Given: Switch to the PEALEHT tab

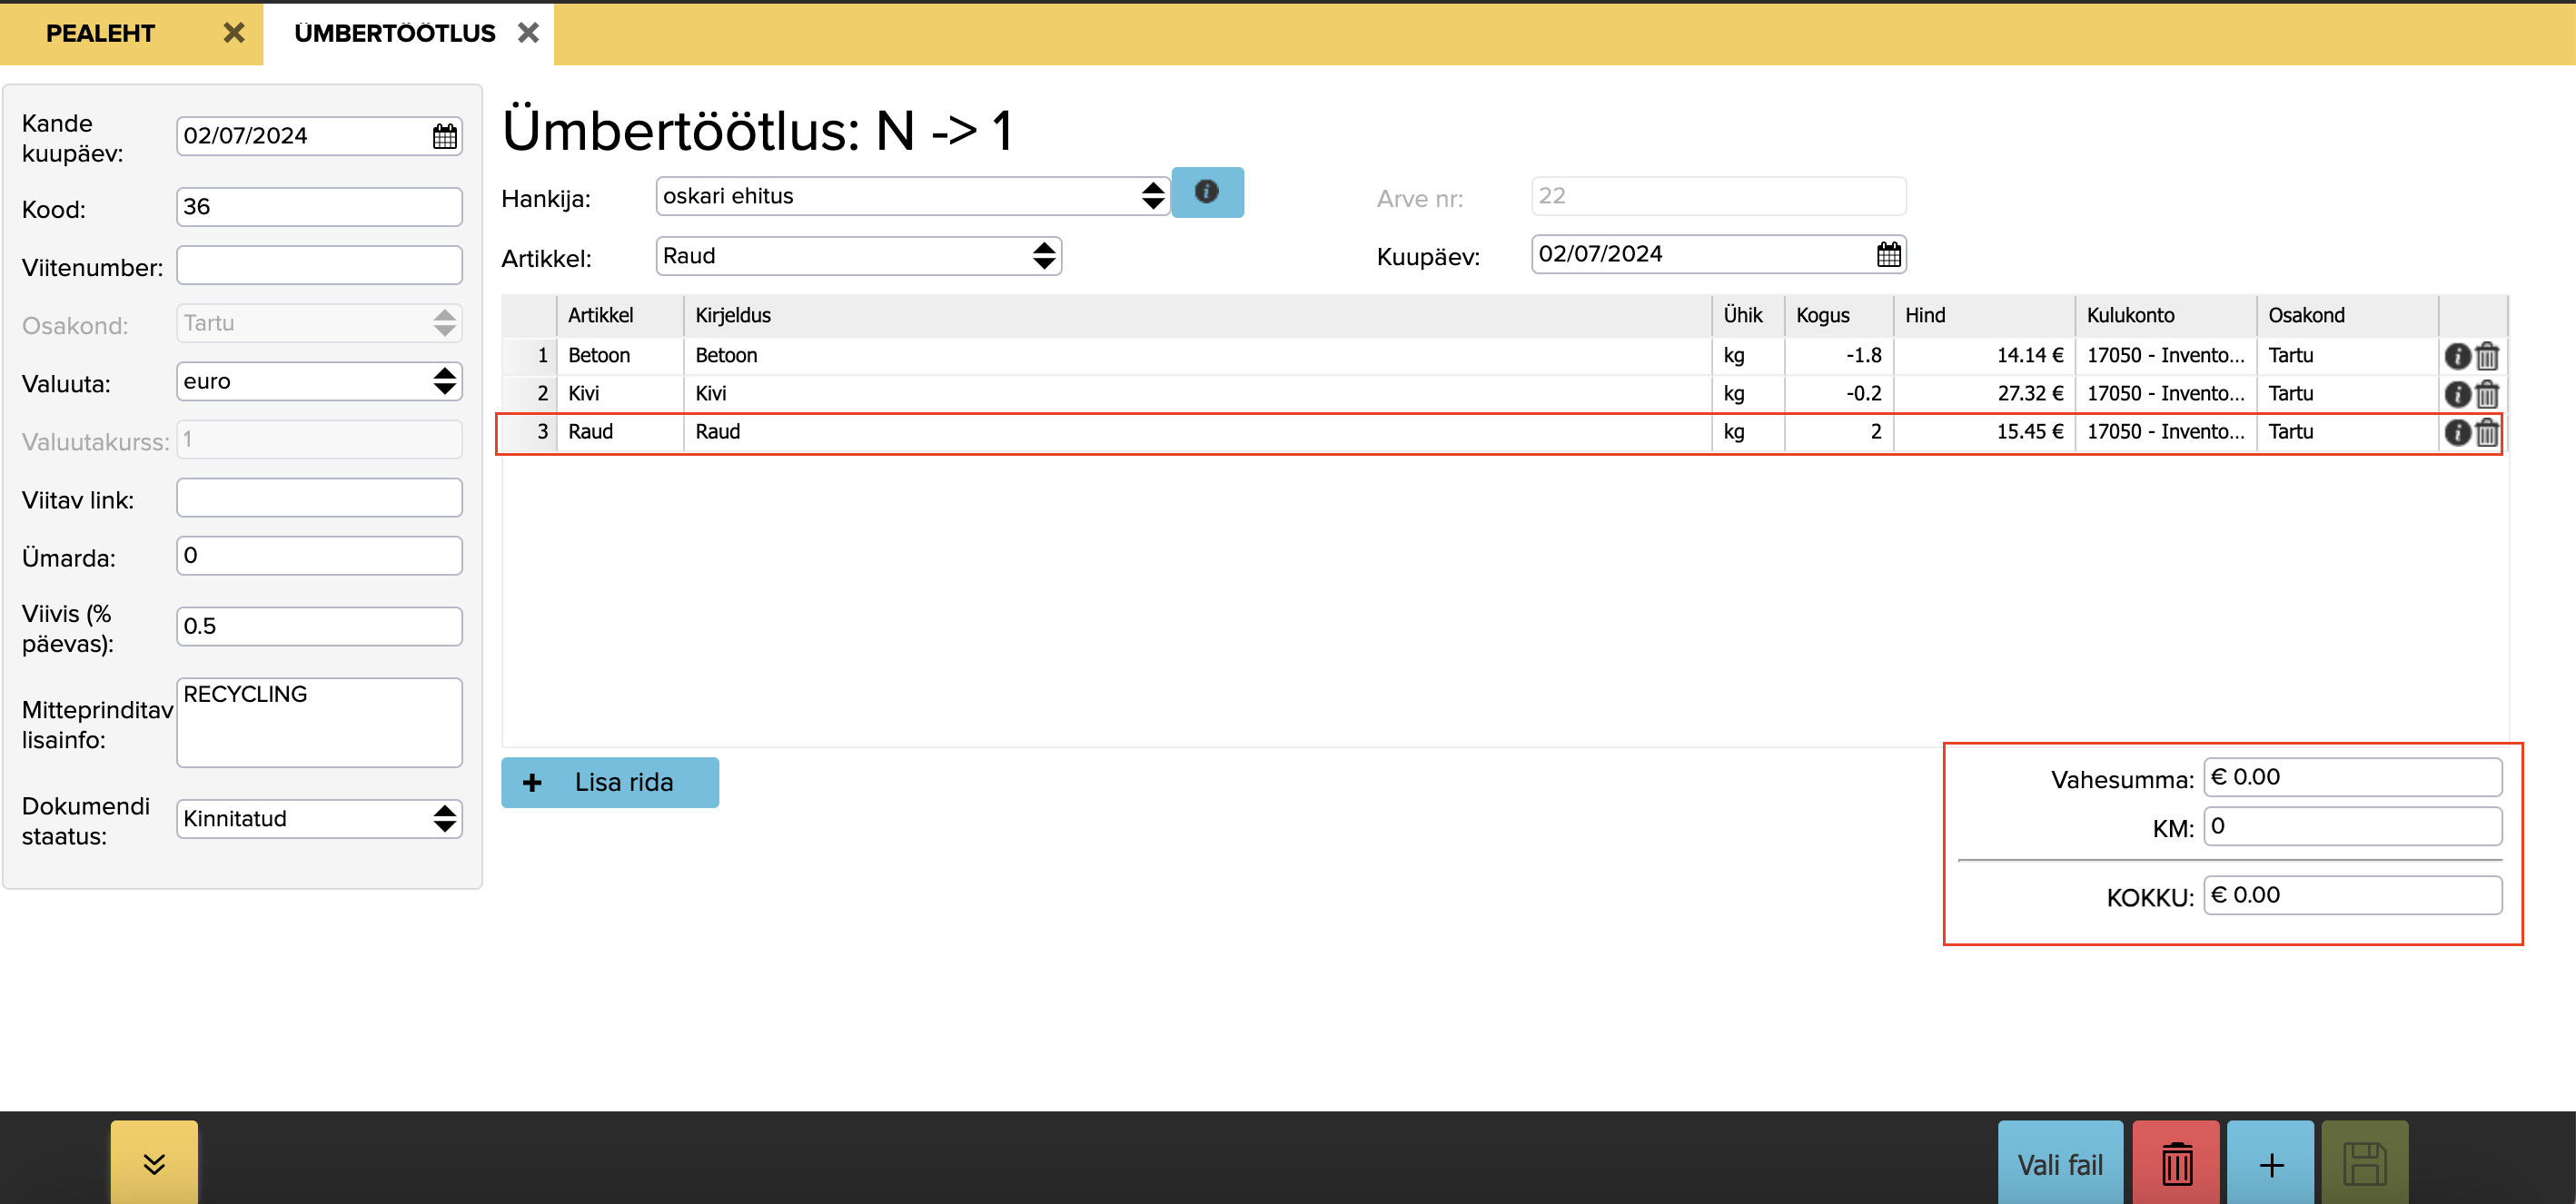Looking at the screenshot, I should (x=100, y=33).
